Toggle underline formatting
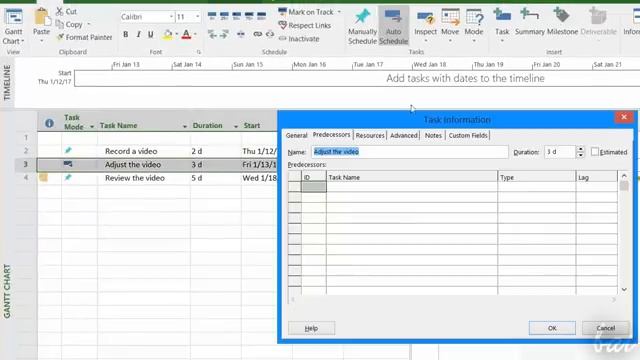Viewport: 640px width, 360px height. click(x=151, y=34)
